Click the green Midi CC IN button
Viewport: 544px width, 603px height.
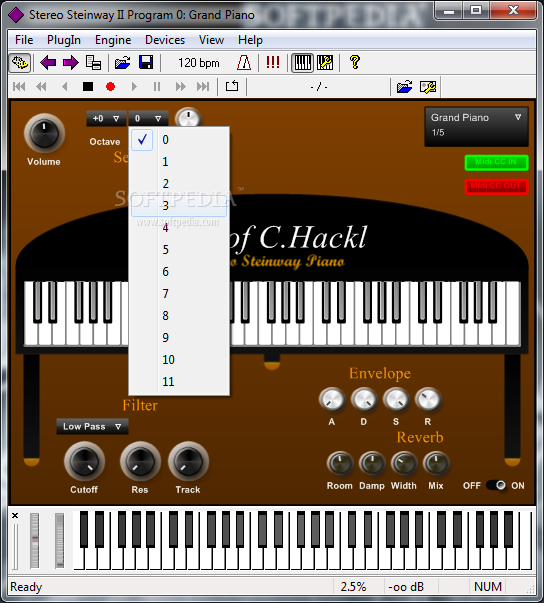tap(496, 162)
